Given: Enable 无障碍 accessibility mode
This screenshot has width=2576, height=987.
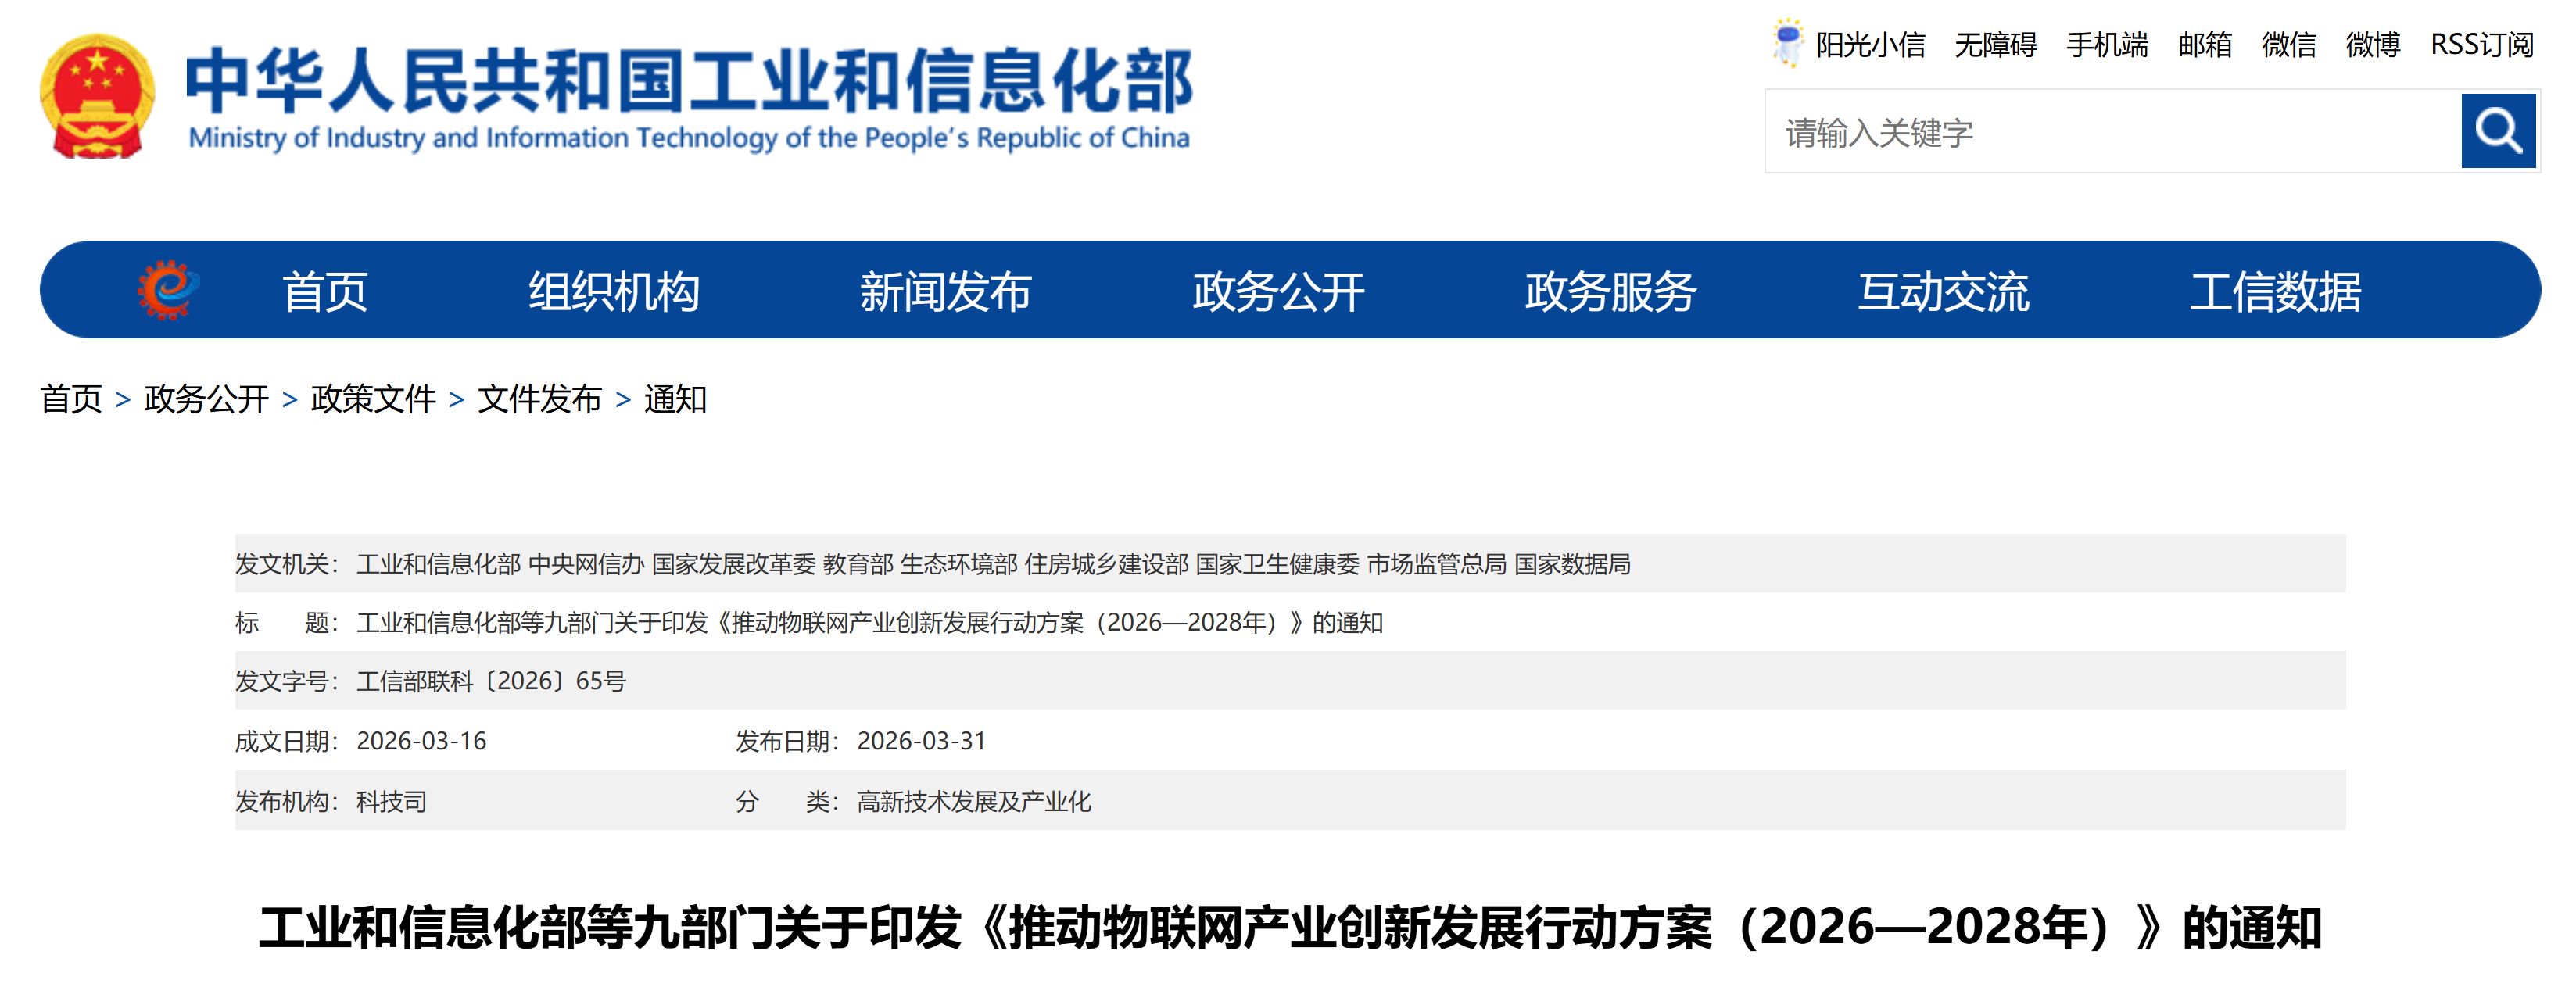Looking at the screenshot, I should [1996, 45].
